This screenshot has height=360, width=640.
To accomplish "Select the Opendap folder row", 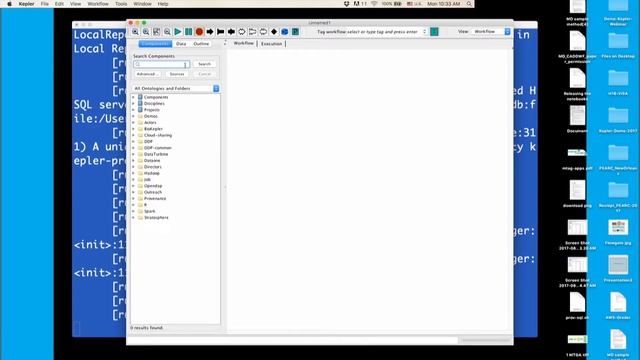I will click(x=153, y=186).
